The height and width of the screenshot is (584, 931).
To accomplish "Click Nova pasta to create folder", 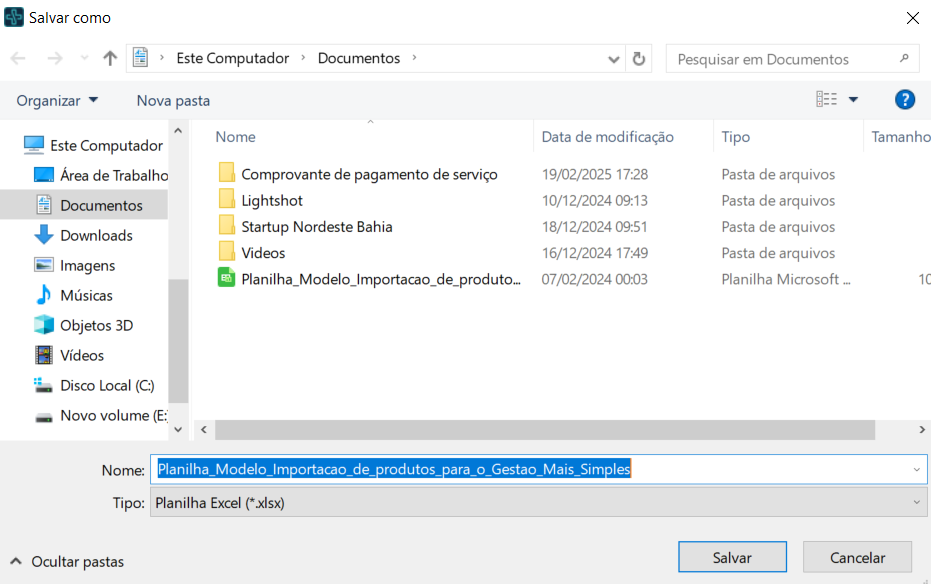I will [173, 100].
